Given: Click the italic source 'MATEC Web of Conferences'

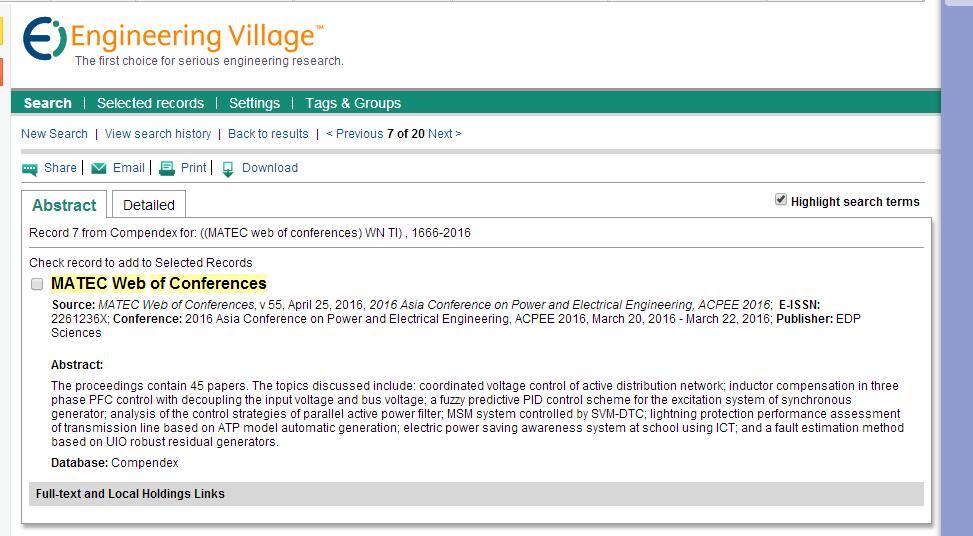Looking at the screenshot, I should tap(177, 305).
